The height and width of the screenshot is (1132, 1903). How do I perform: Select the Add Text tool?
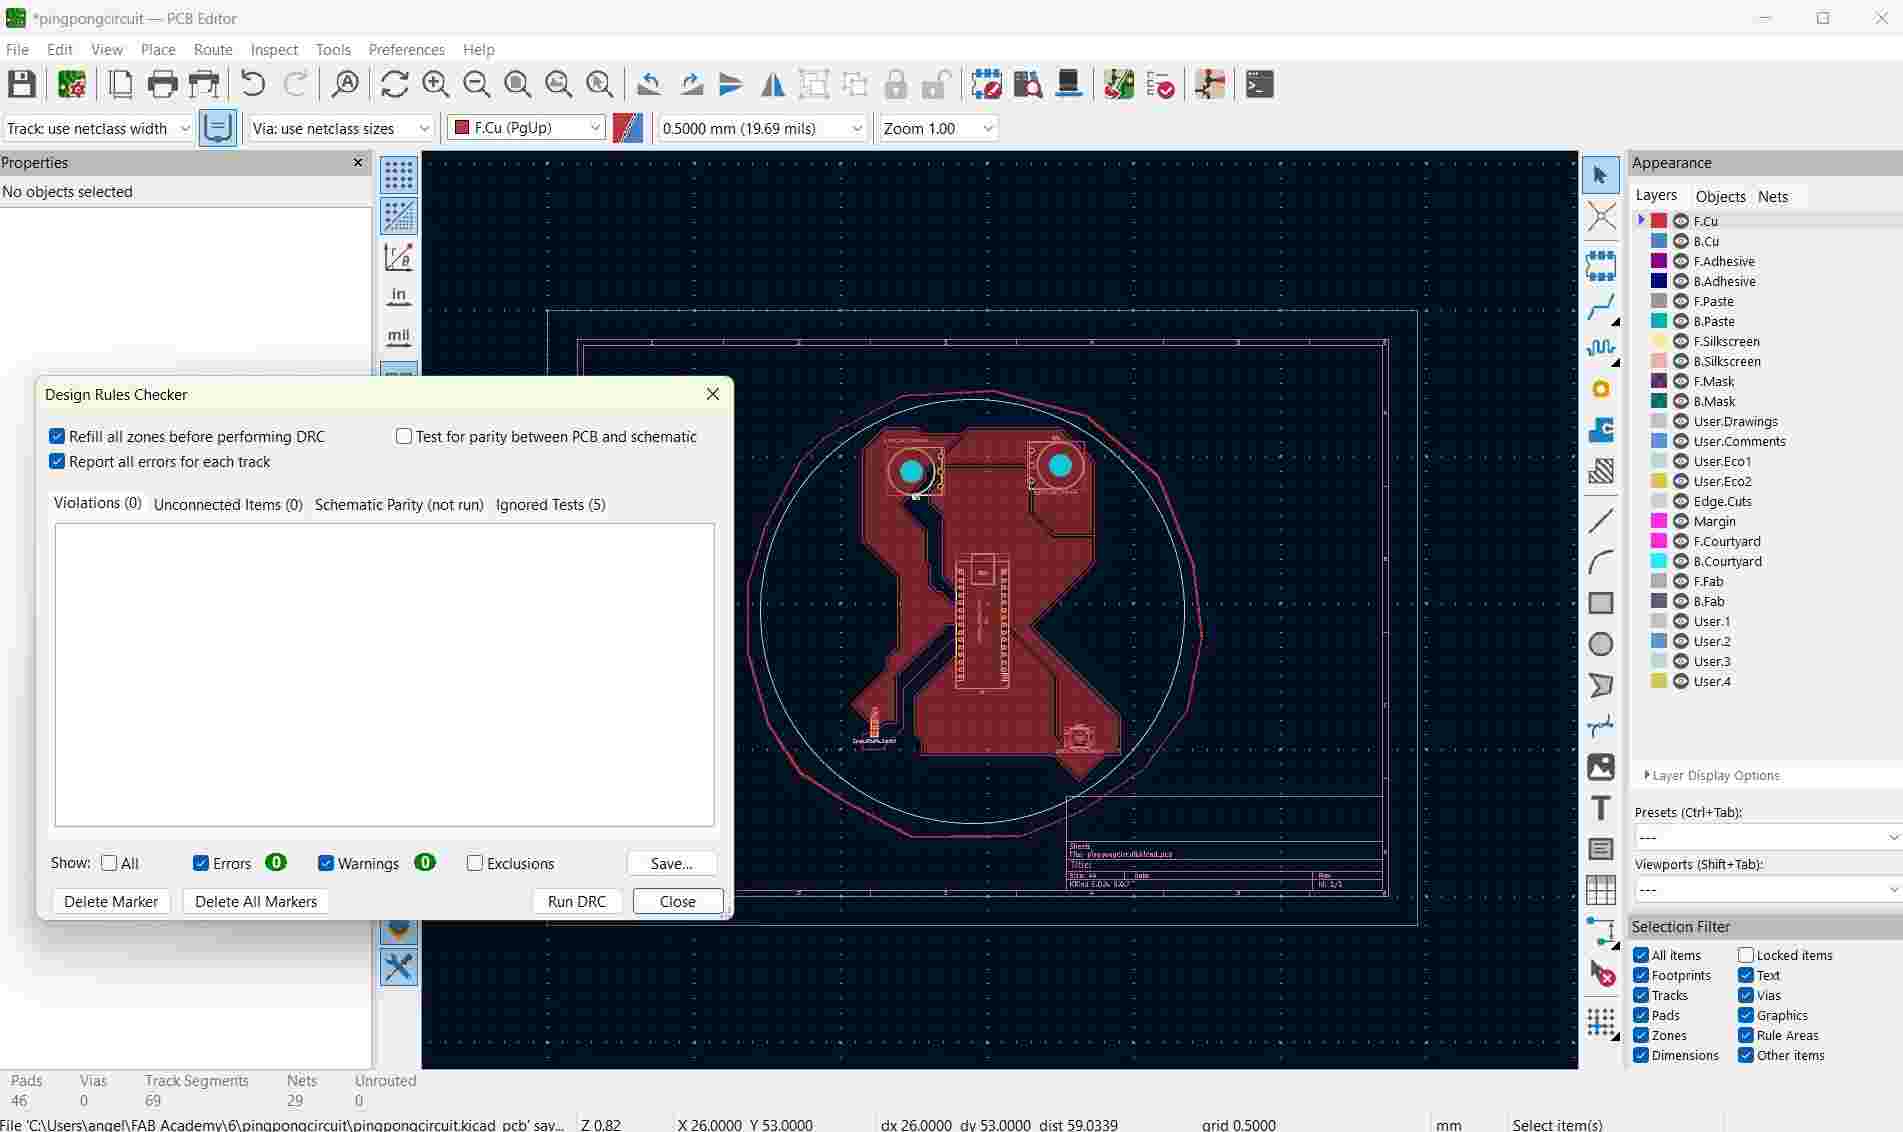1600,808
